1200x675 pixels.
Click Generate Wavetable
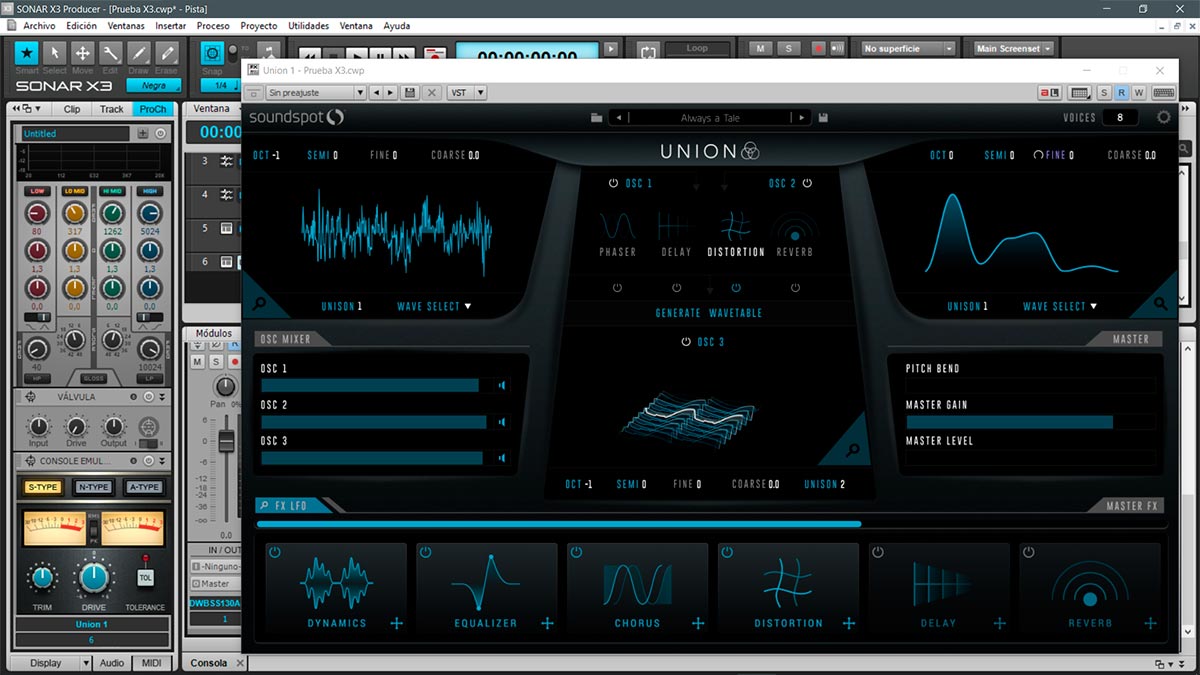click(709, 313)
